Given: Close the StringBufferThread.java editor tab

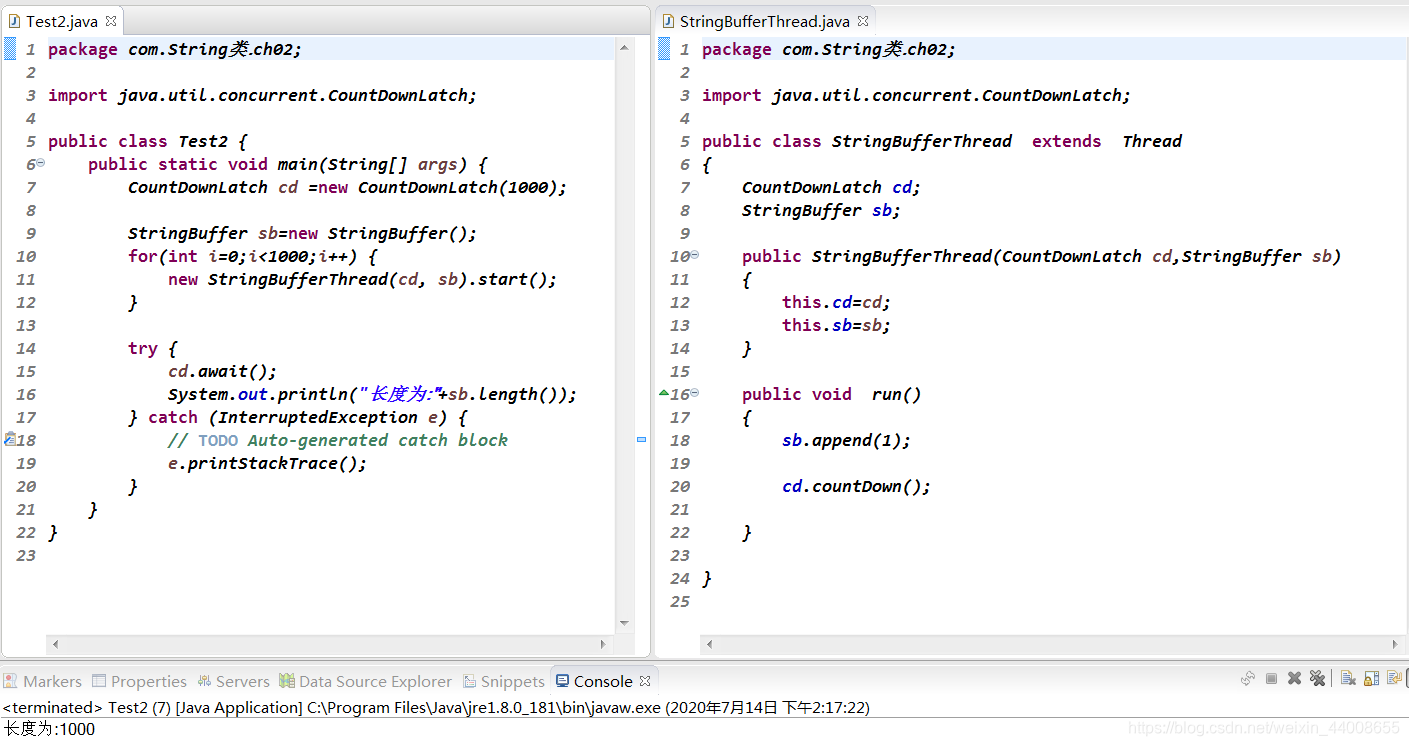Looking at the screenshot, I should (863, 21).
